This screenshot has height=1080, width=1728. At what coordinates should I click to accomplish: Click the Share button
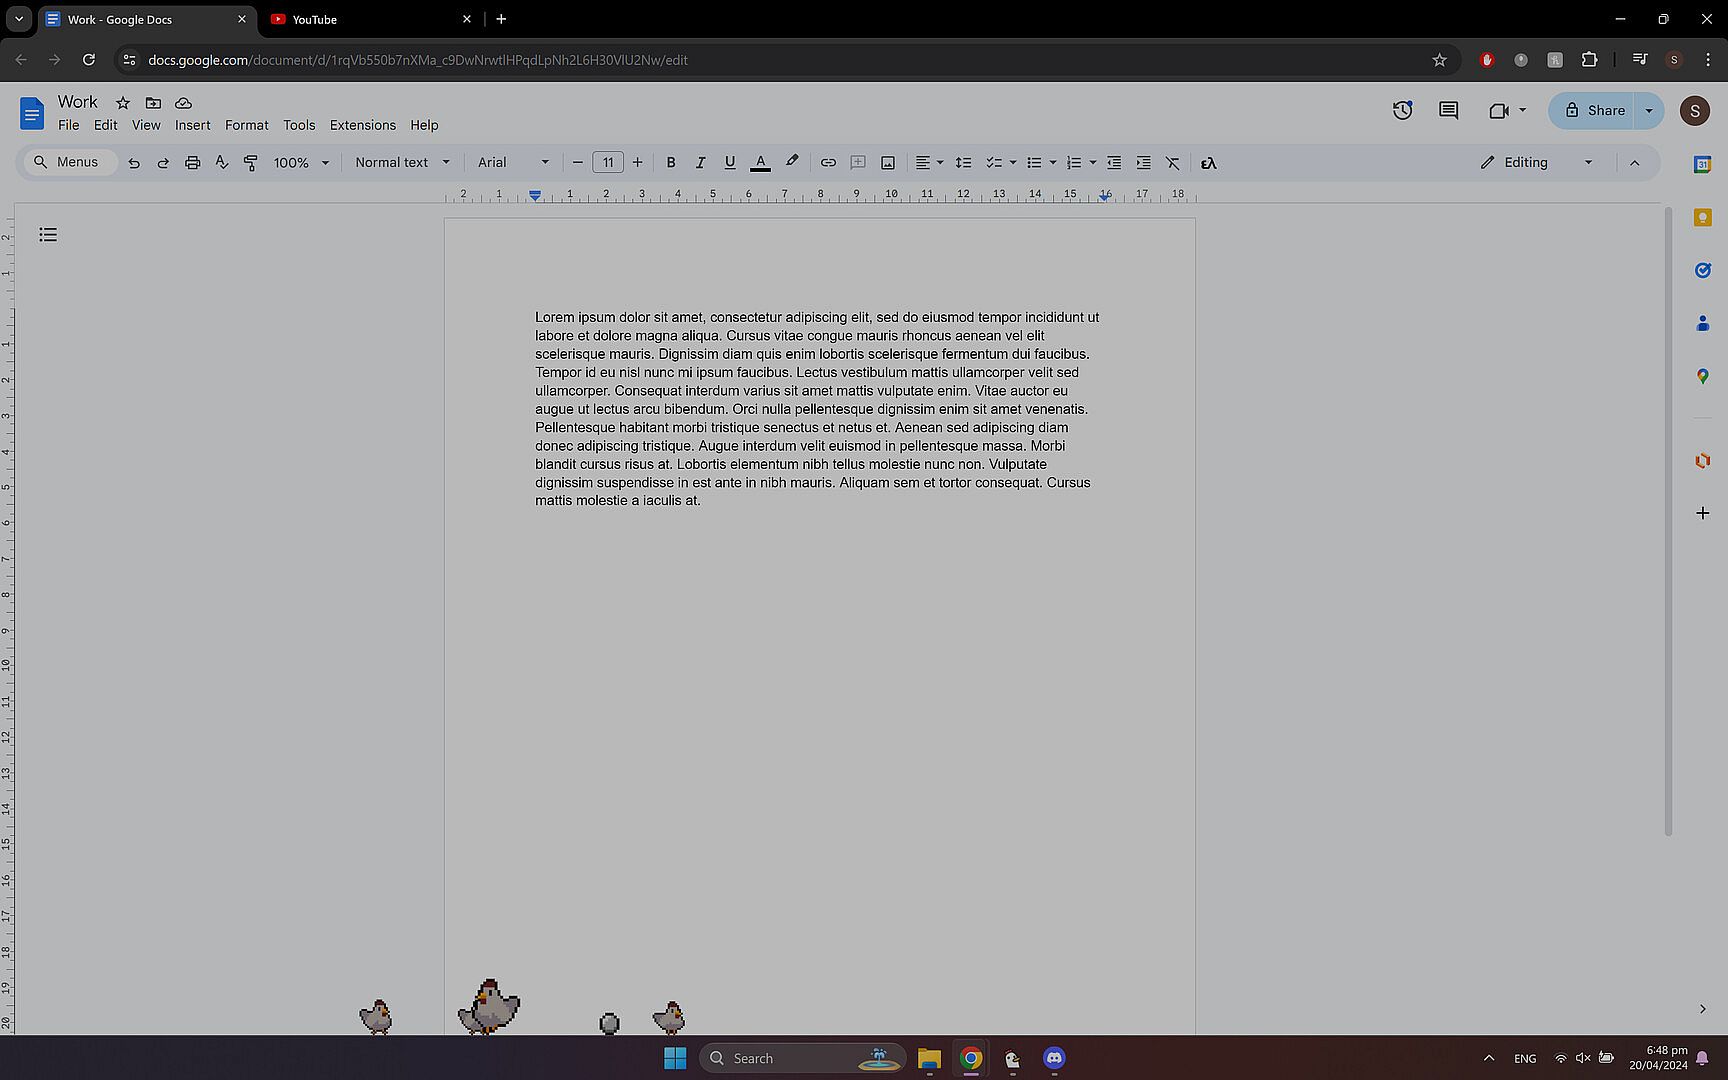click(x=1594, y=111)
